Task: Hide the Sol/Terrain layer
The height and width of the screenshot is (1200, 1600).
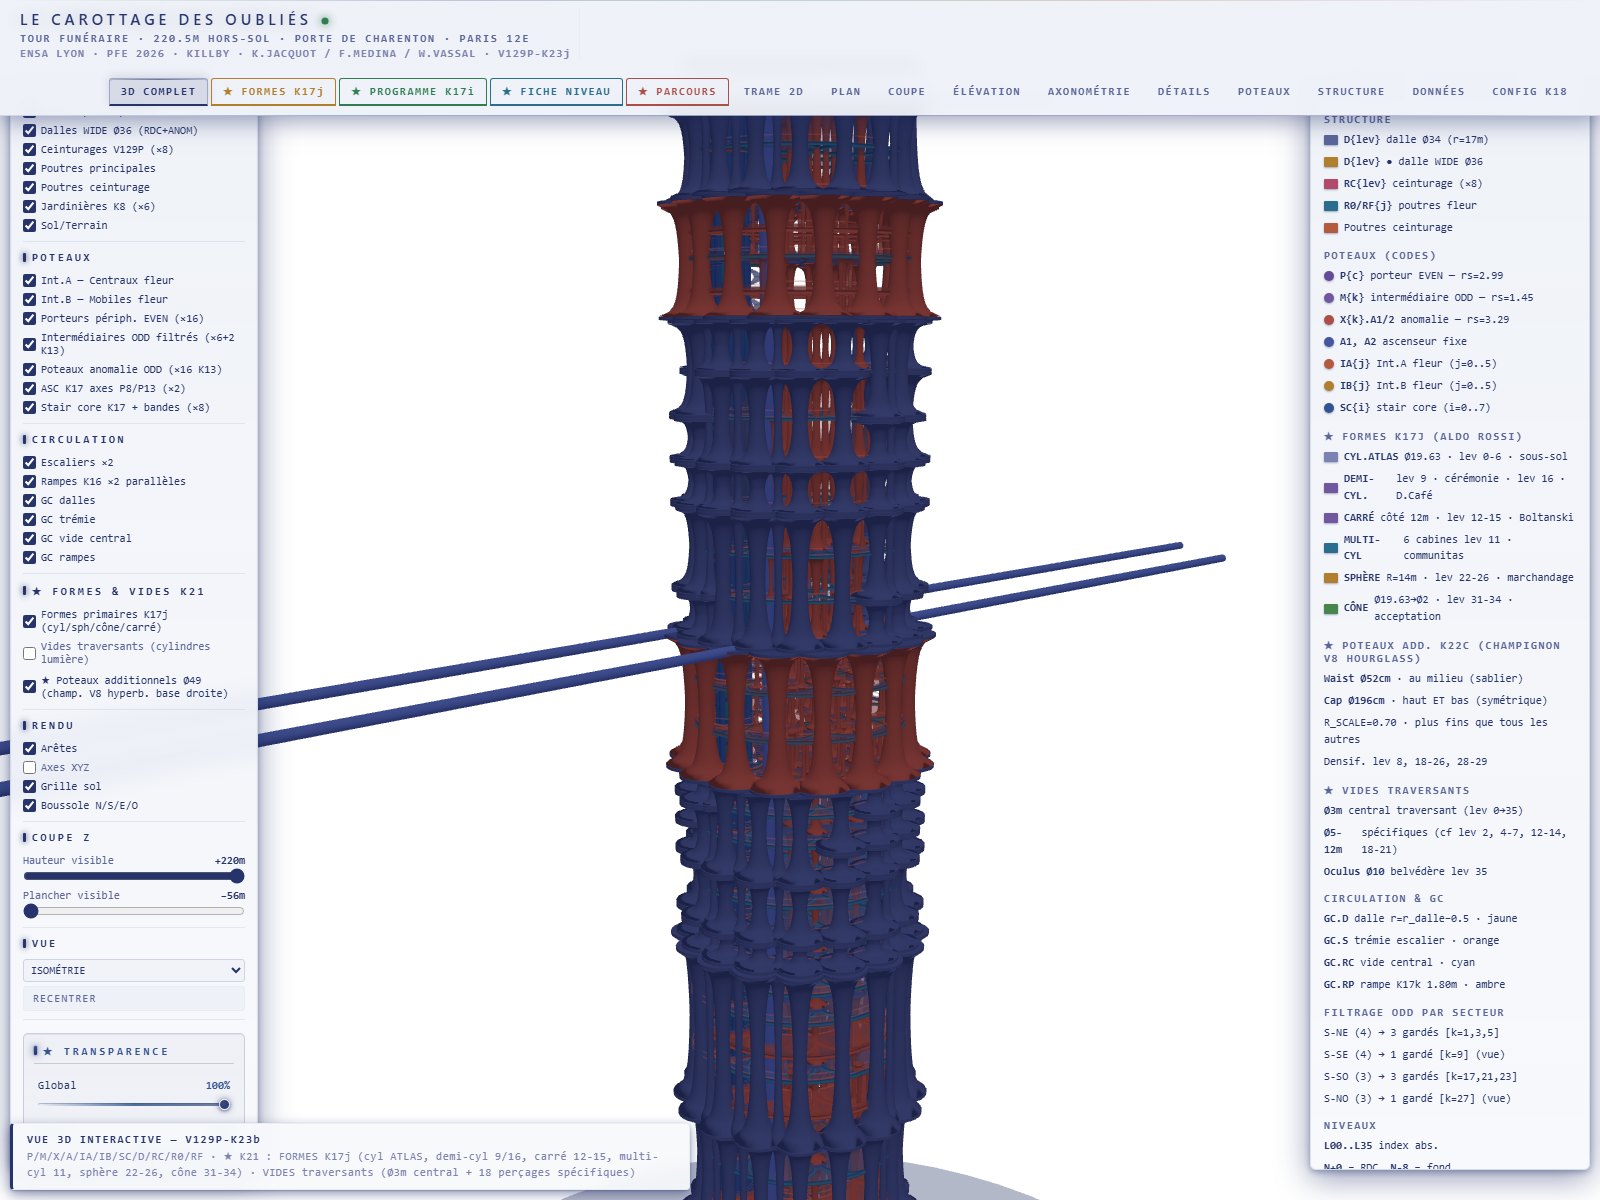Action: 30,226
